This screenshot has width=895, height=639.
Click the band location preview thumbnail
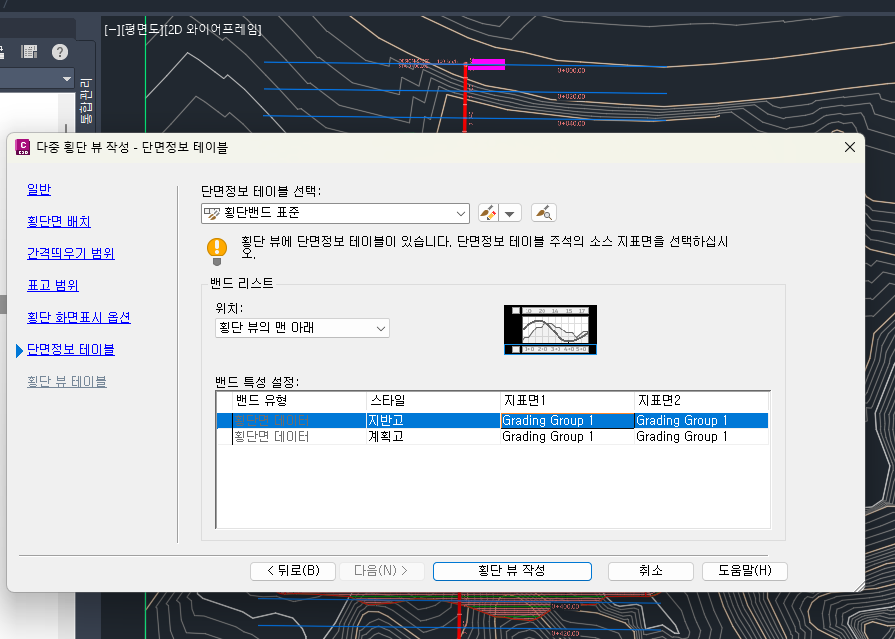point(550,330)
